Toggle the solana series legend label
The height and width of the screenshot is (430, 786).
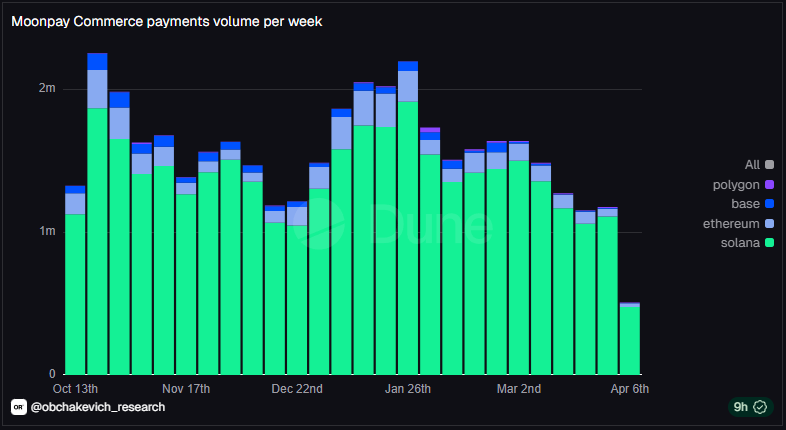tap(740, 243)
